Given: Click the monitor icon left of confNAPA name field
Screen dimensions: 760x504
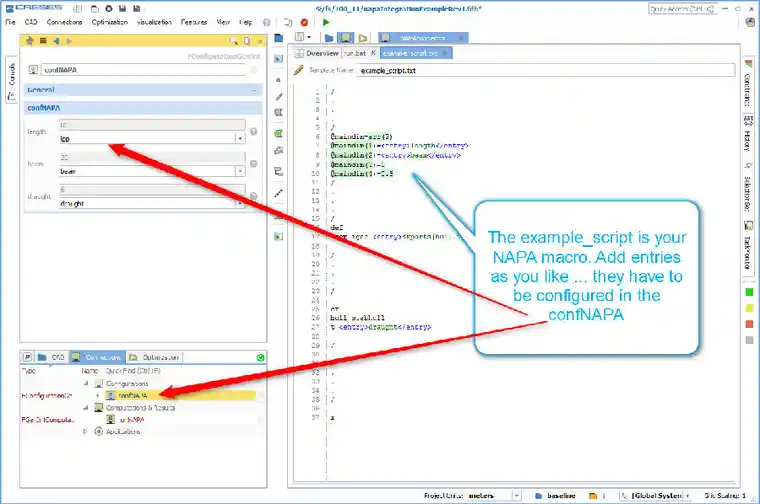Looking at the screenshot, I should click(x=33, y=70).
